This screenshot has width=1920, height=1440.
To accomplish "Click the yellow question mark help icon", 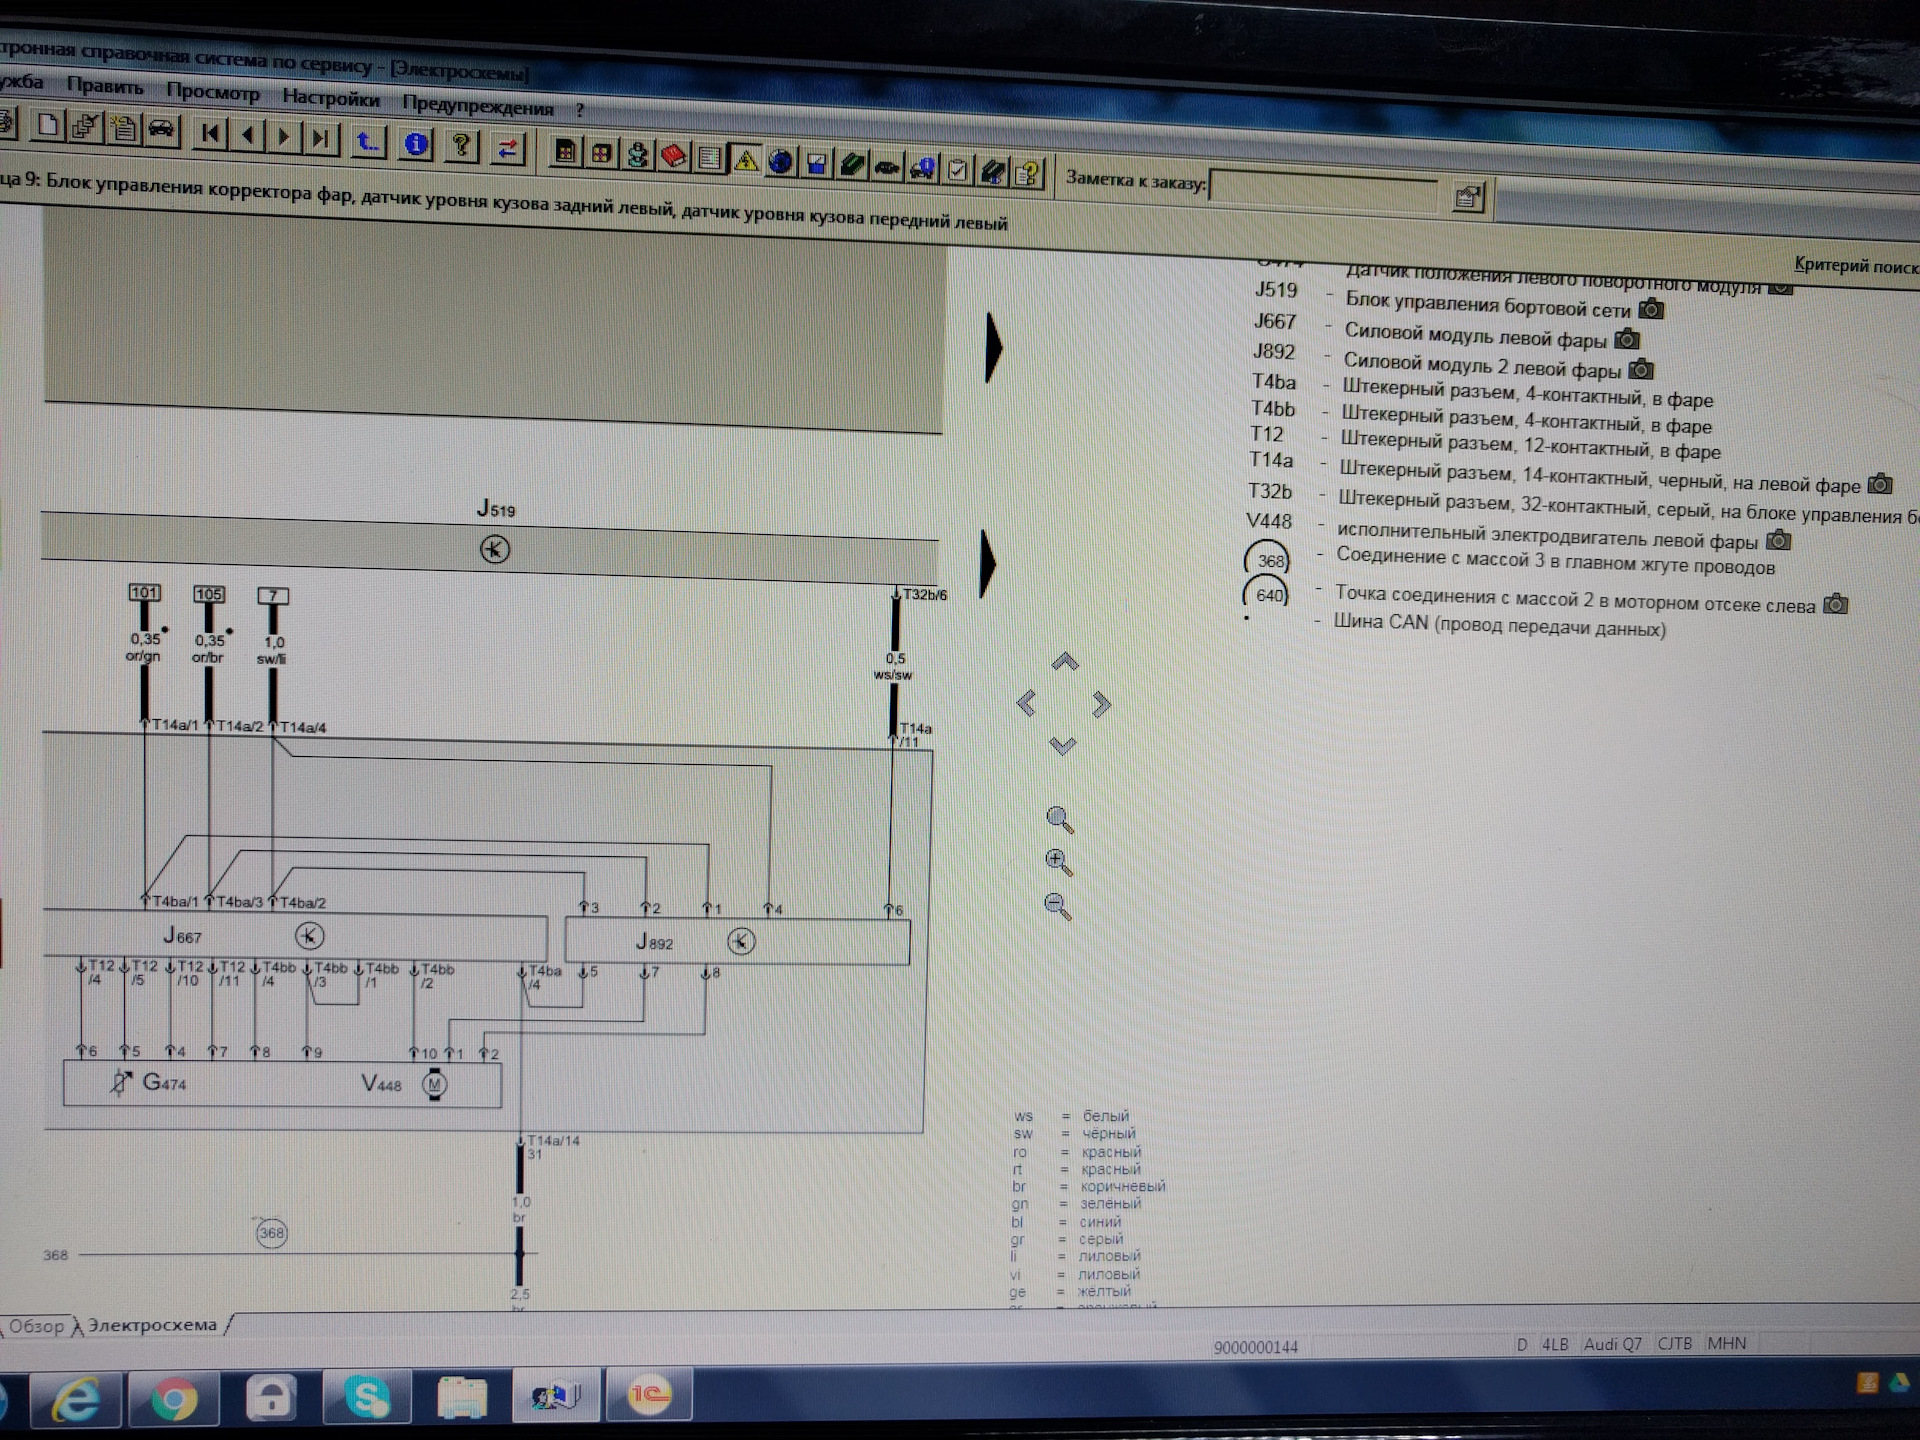I will (461, 146).
